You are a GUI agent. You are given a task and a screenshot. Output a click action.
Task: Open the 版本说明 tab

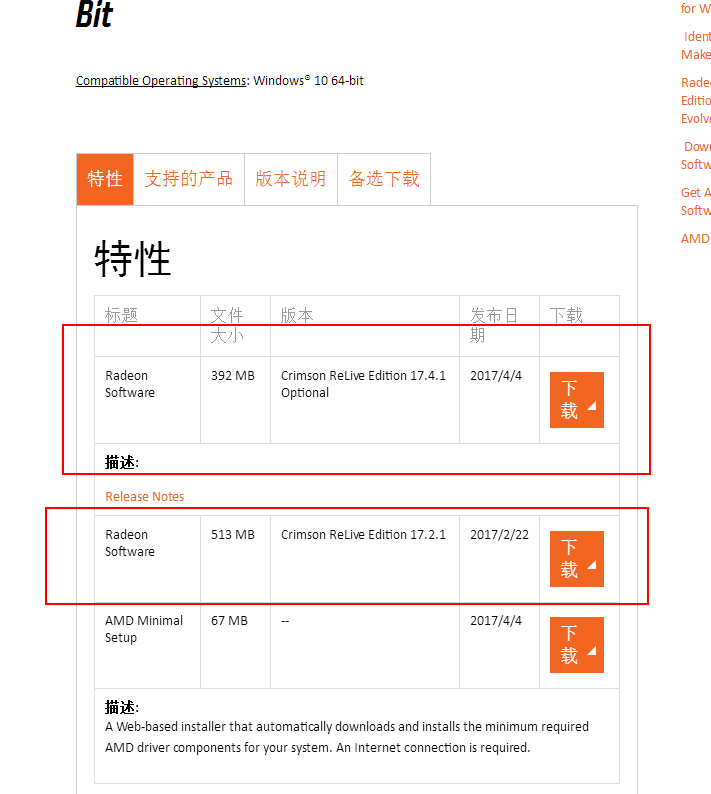pyautogui.click(x=291, y=179)
